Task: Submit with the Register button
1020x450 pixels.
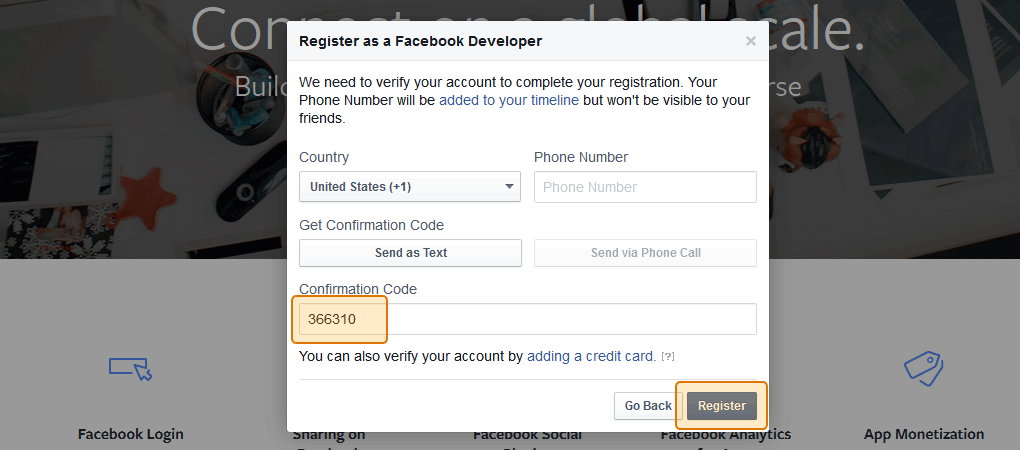Action: coord(722,406)
